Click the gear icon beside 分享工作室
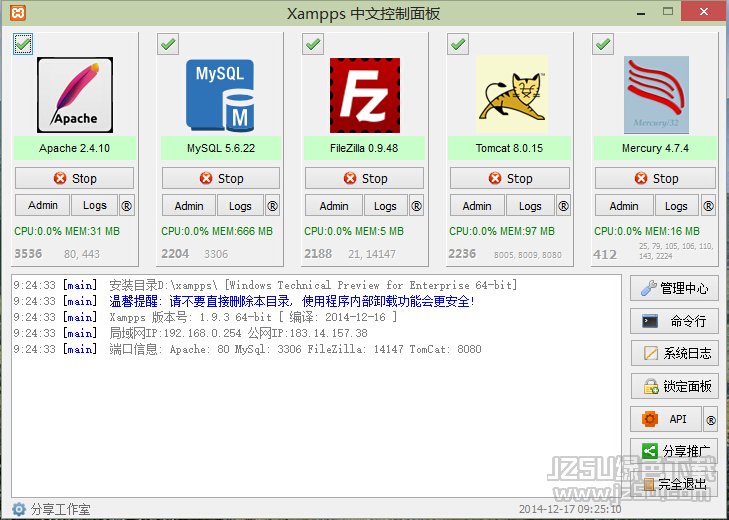The image size is (729, 520). [x=19, y=509]
